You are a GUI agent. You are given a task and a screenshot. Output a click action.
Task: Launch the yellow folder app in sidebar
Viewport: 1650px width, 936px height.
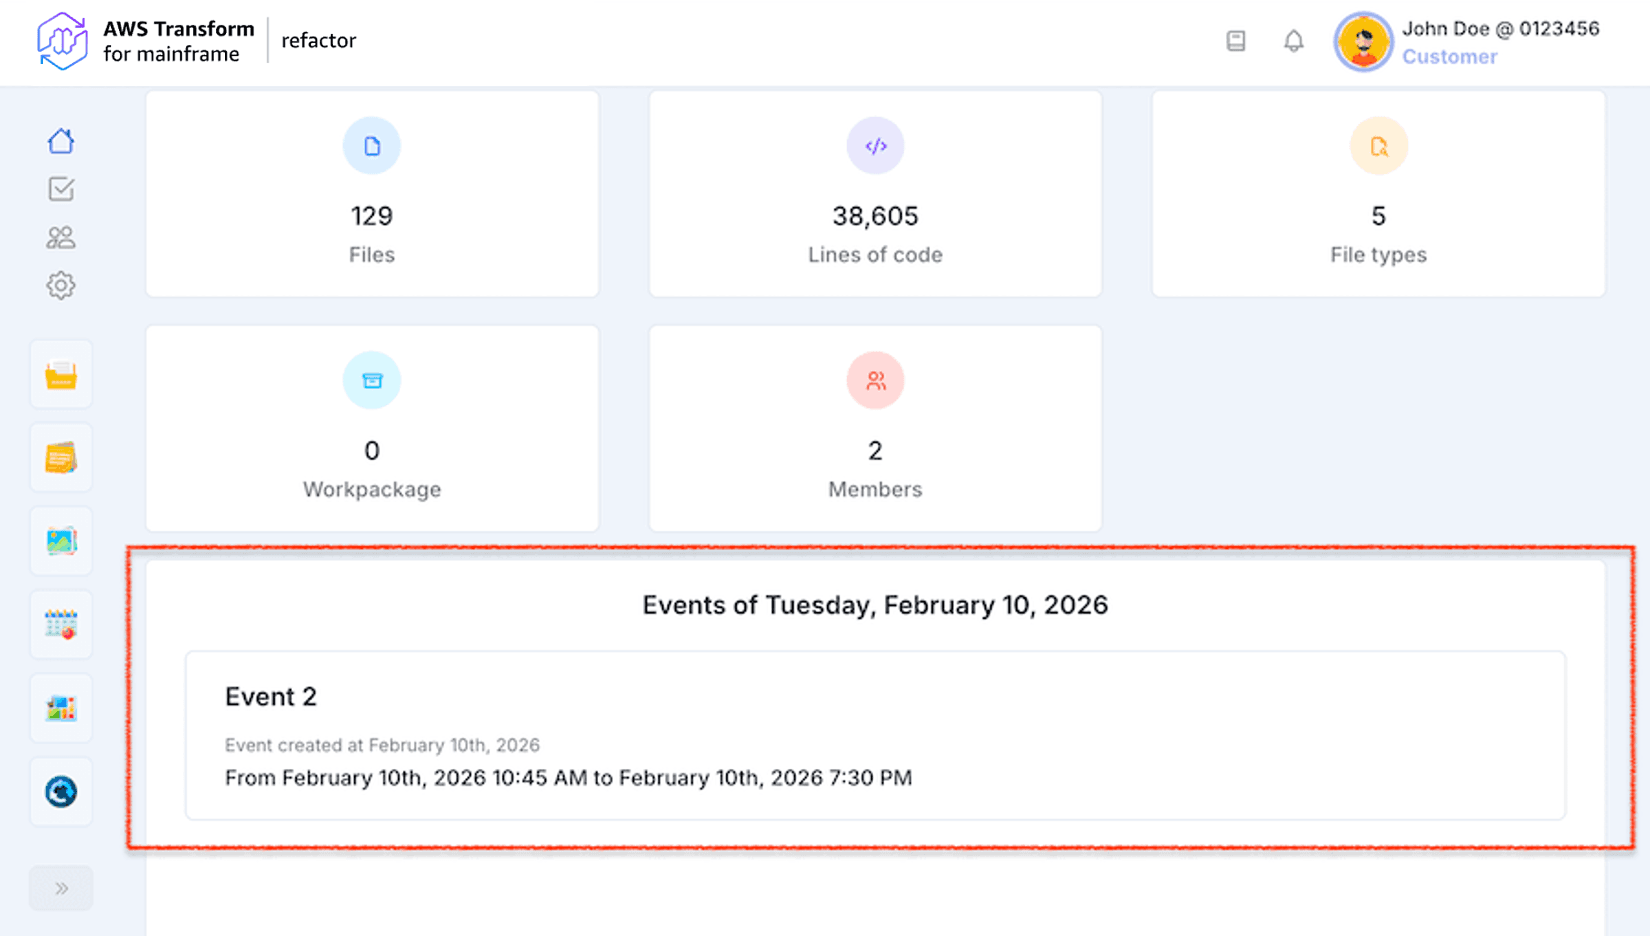coord(61,375)
